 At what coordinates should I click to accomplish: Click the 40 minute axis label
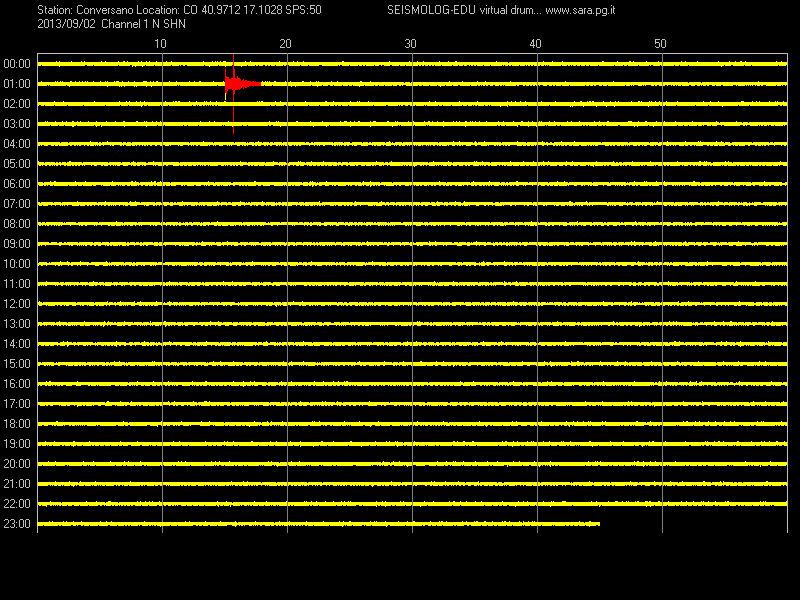click(x=535, y=44)
